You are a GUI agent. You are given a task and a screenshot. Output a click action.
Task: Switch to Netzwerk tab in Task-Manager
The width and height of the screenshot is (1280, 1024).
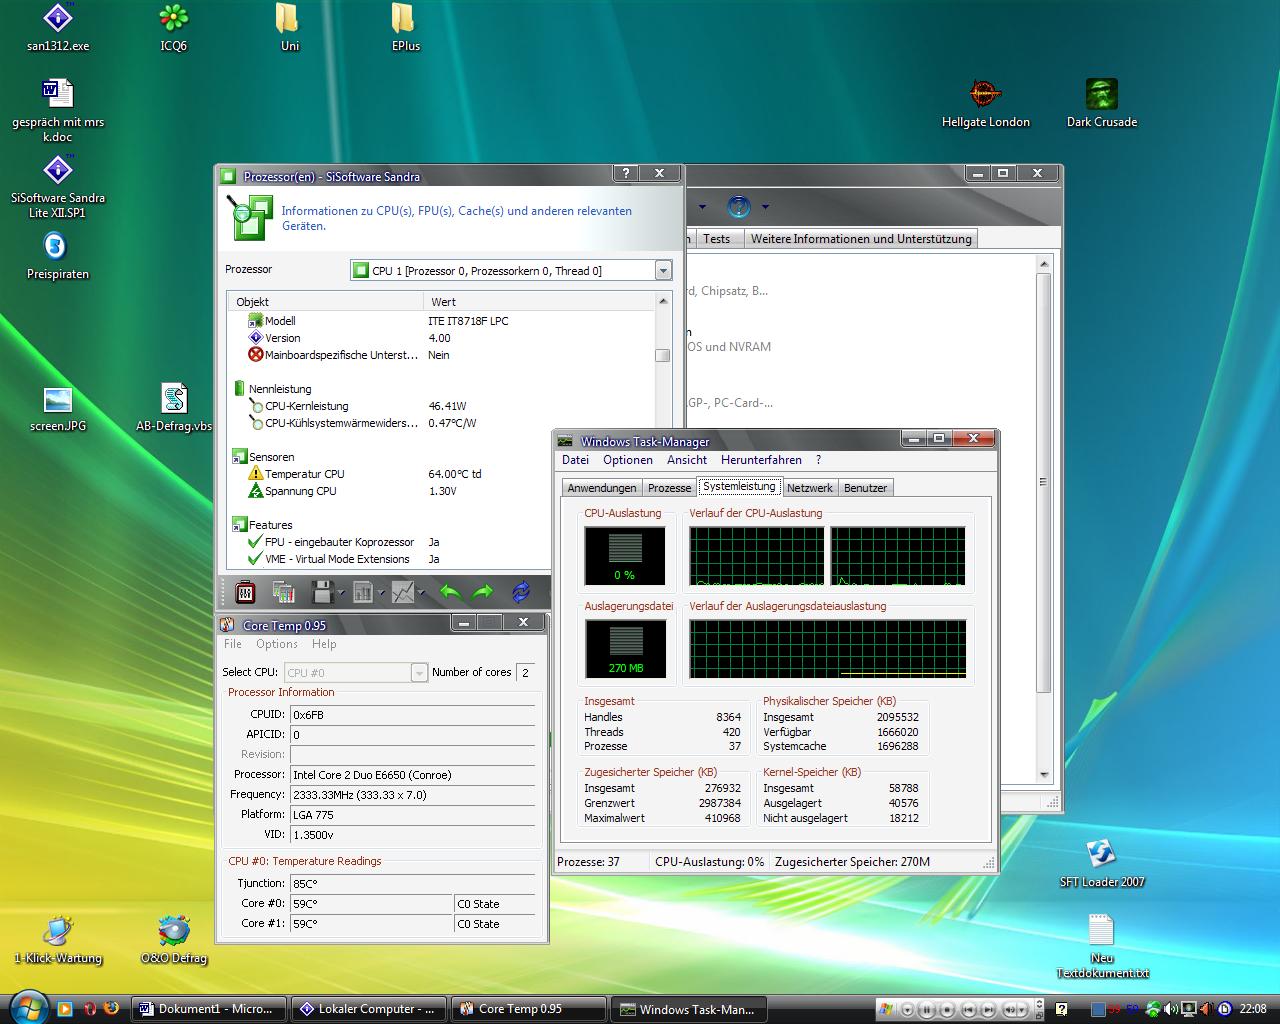(x=809, y=488)
